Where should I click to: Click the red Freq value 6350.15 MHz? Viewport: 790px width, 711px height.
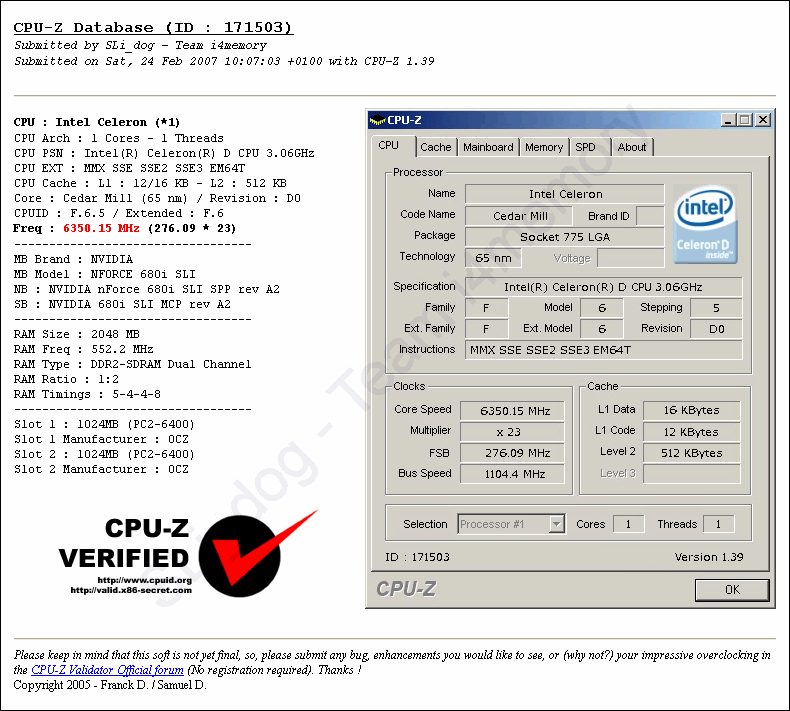[x=101, y=228]
